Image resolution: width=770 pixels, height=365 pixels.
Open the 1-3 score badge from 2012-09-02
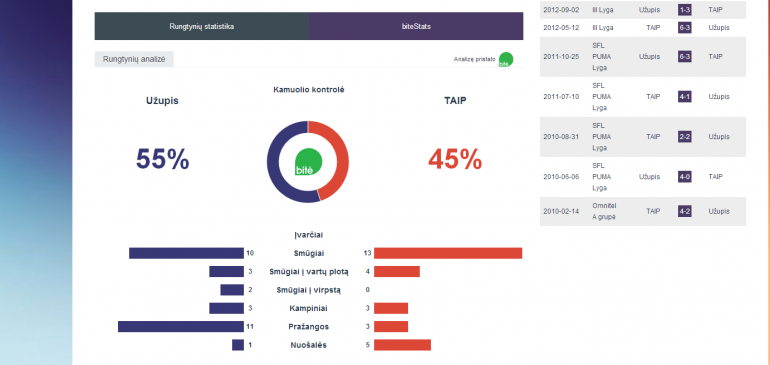[685, 9]
